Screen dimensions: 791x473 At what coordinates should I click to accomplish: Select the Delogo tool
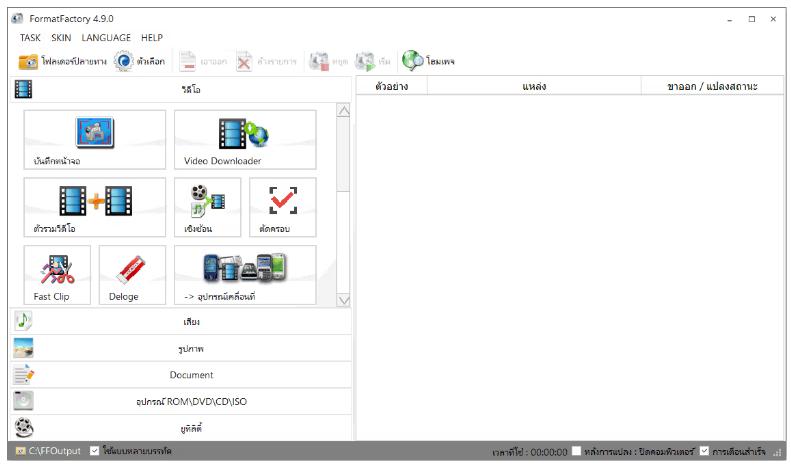(131, 275)
